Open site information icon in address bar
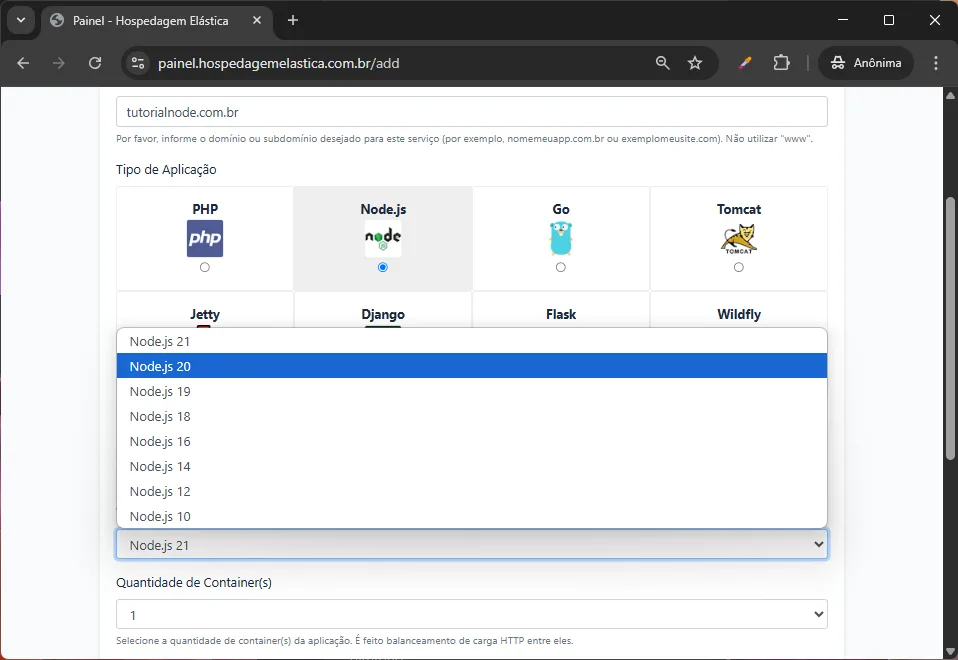This screenshot has width=958, height=660. (138, 63)
